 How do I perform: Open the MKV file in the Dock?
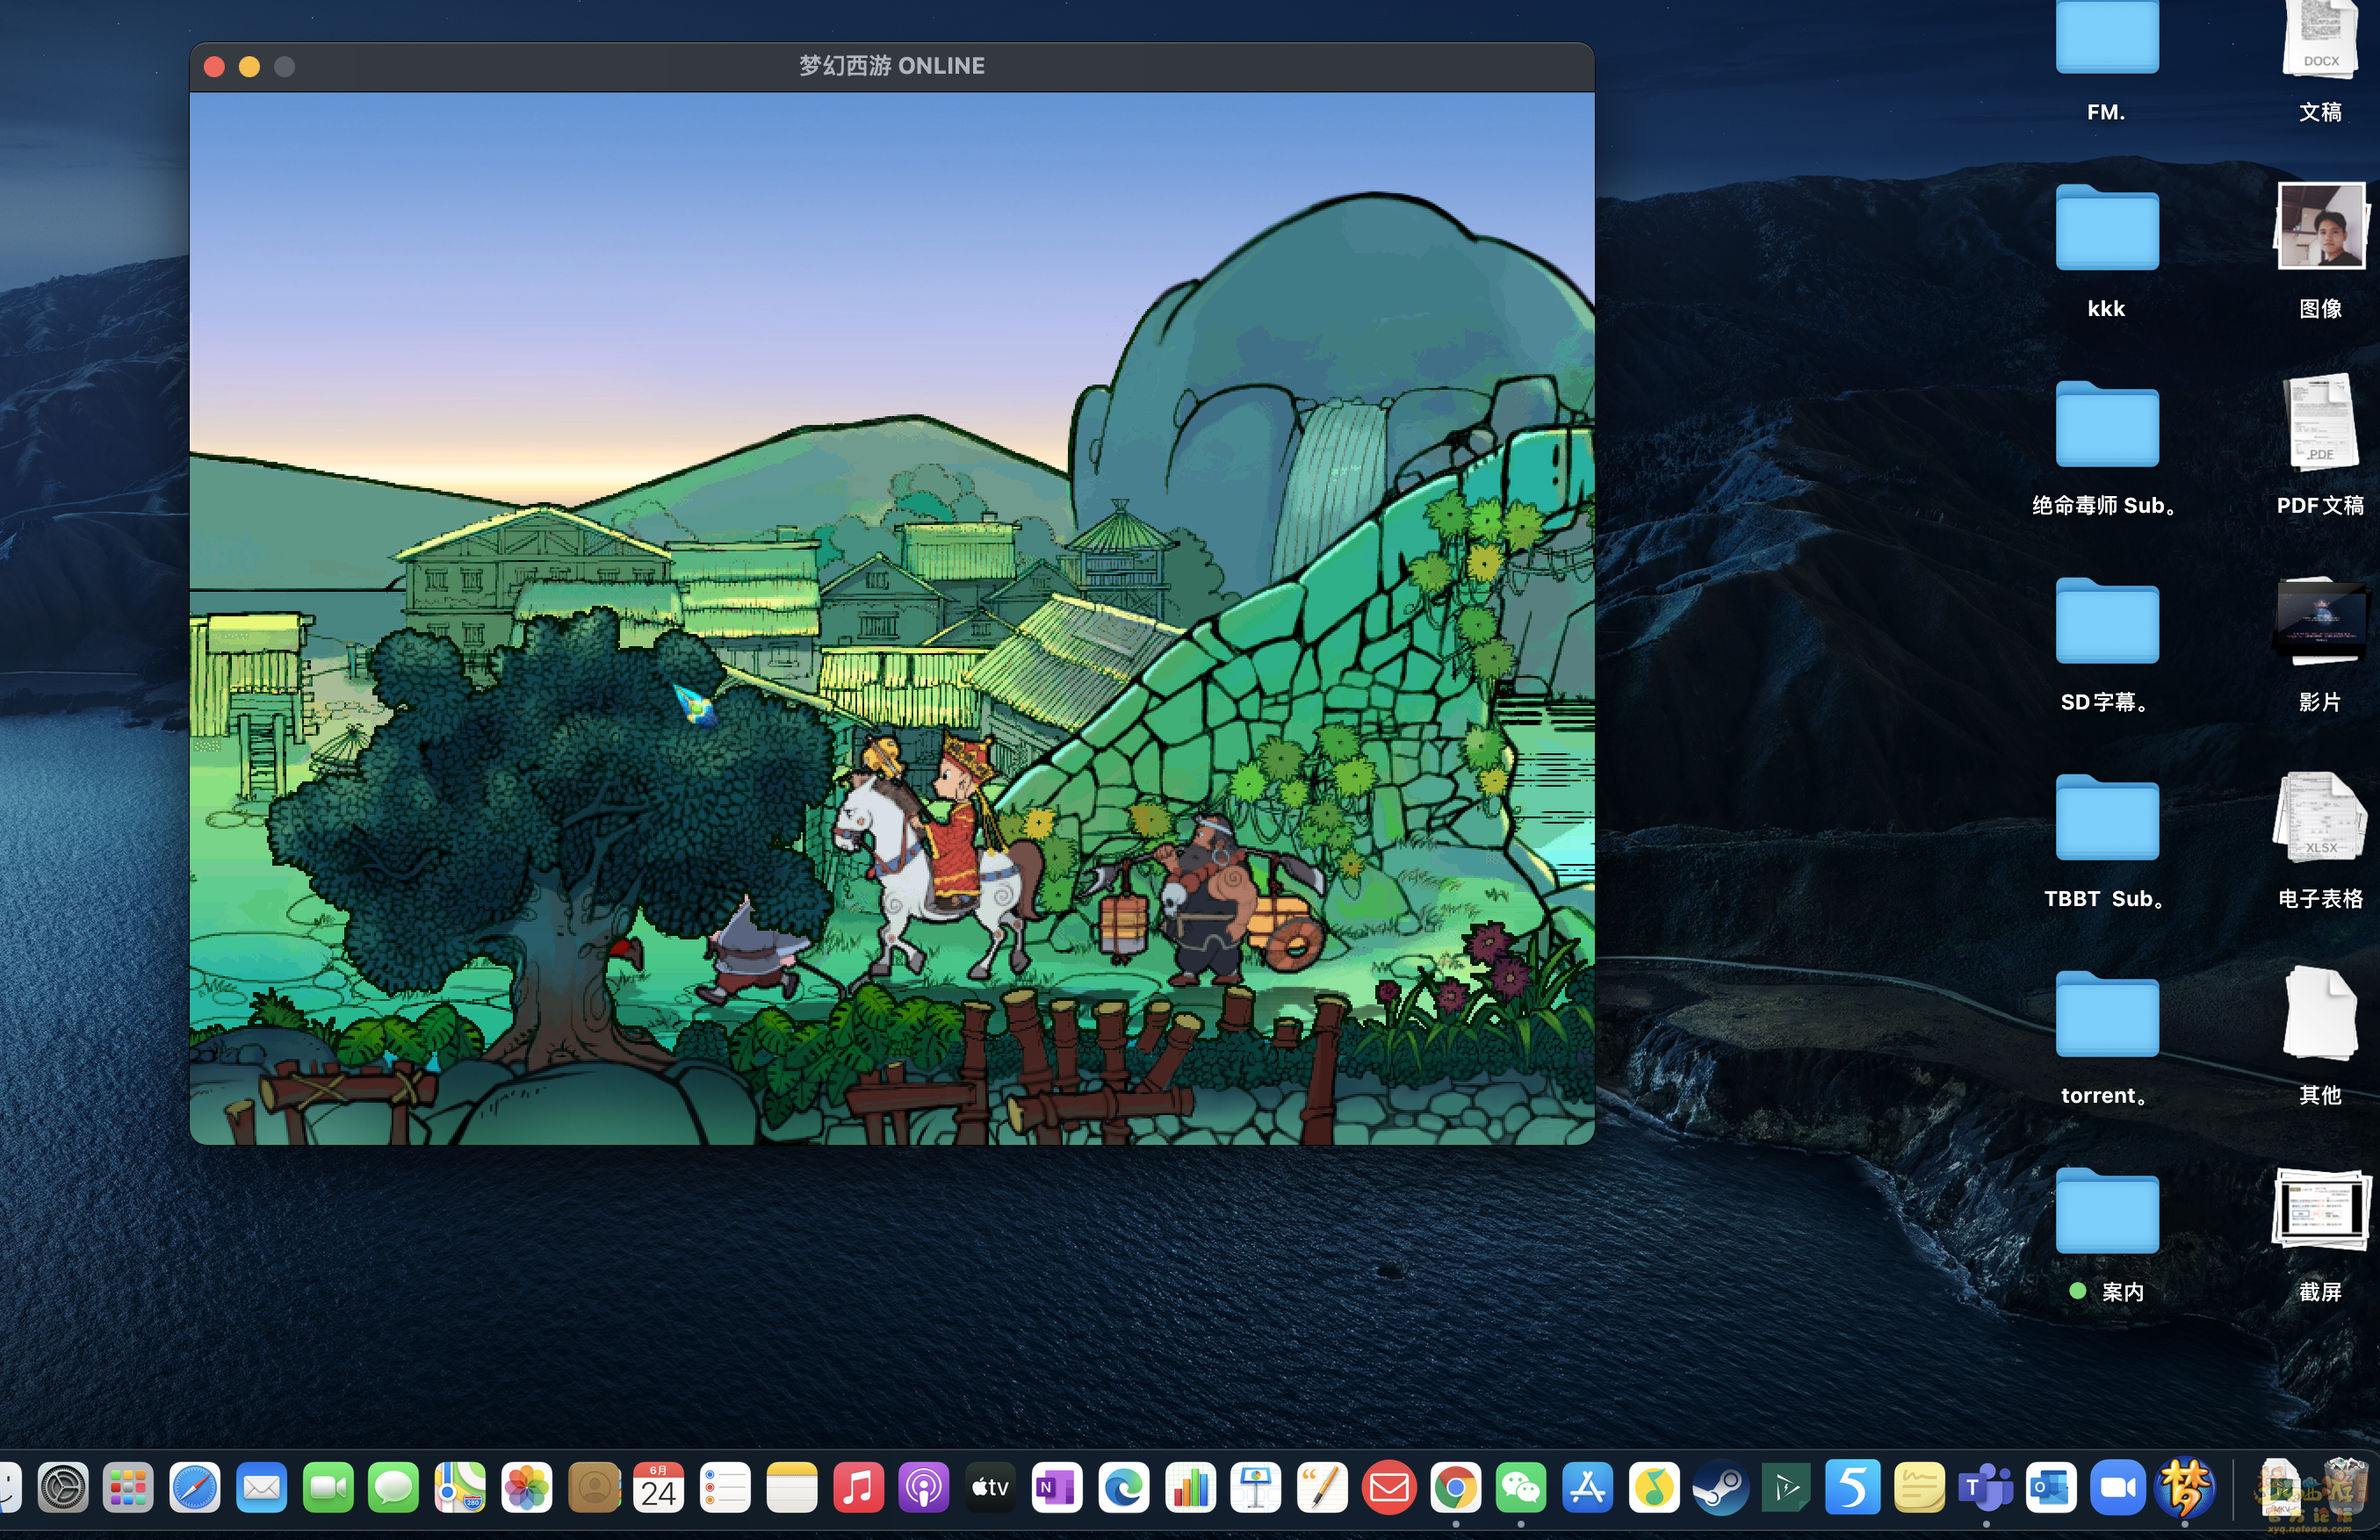(2280, 1488)
